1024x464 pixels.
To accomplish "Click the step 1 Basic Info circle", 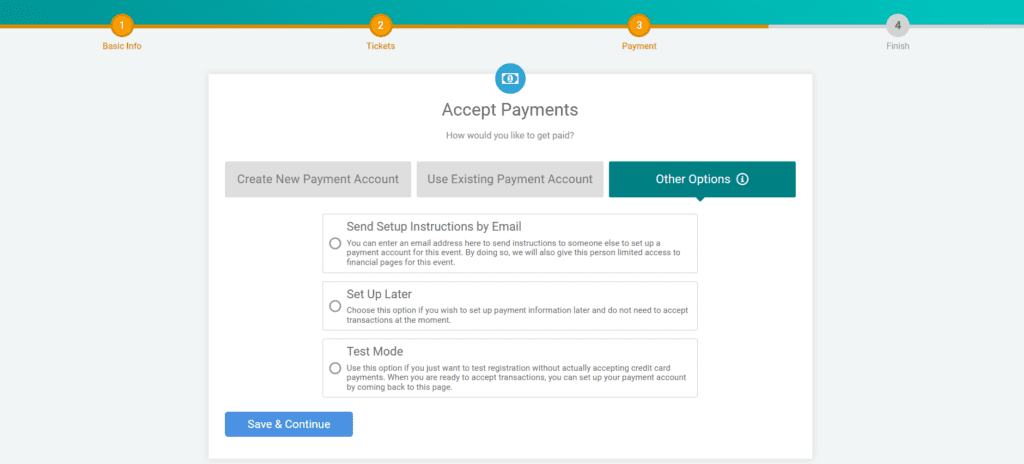I will (x=121, y=25).
